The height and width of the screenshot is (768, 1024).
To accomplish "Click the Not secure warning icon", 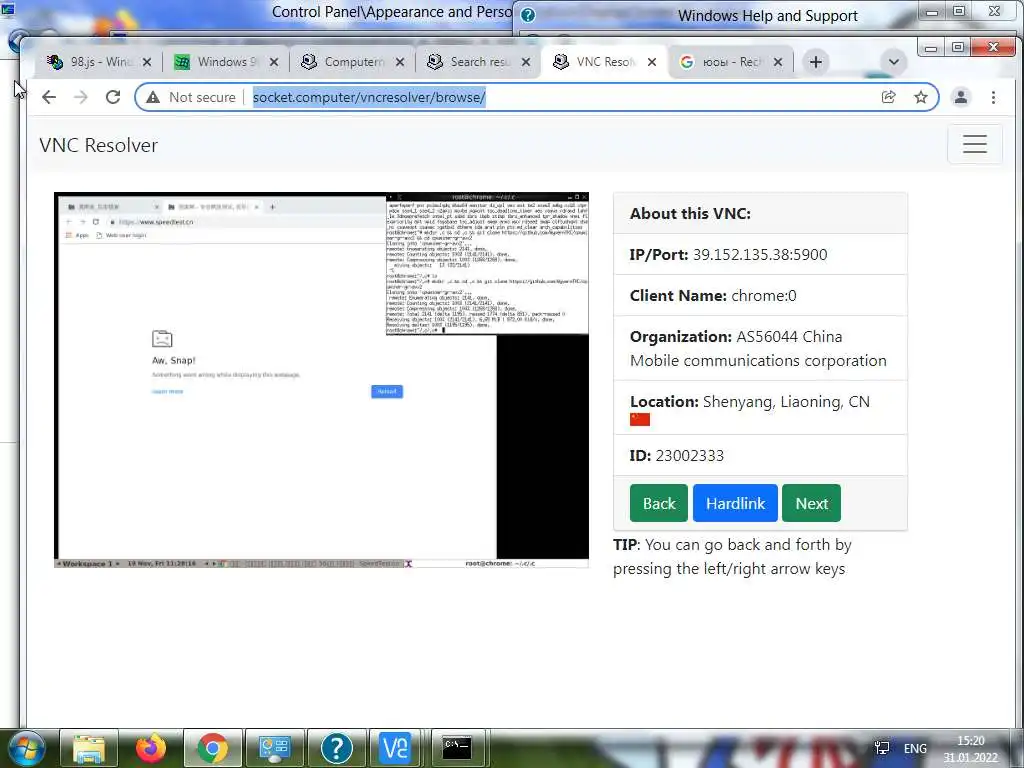I will coord(153,97).
